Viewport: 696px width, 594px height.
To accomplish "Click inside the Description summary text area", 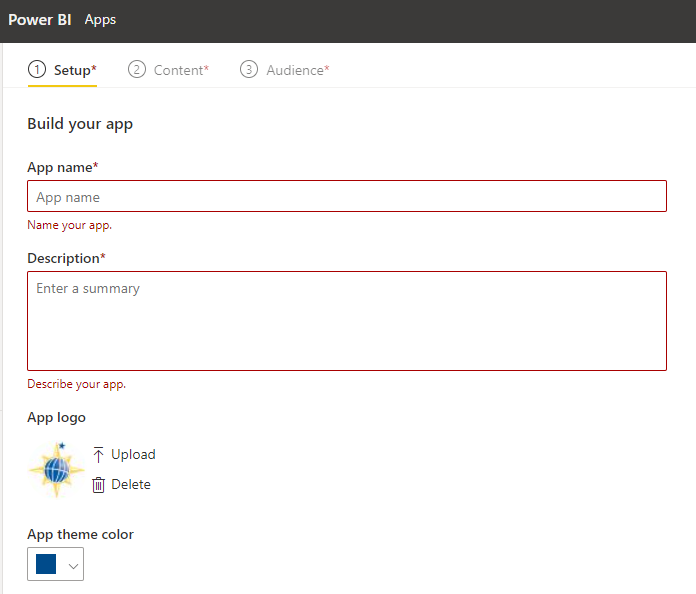I will [347, 321].
